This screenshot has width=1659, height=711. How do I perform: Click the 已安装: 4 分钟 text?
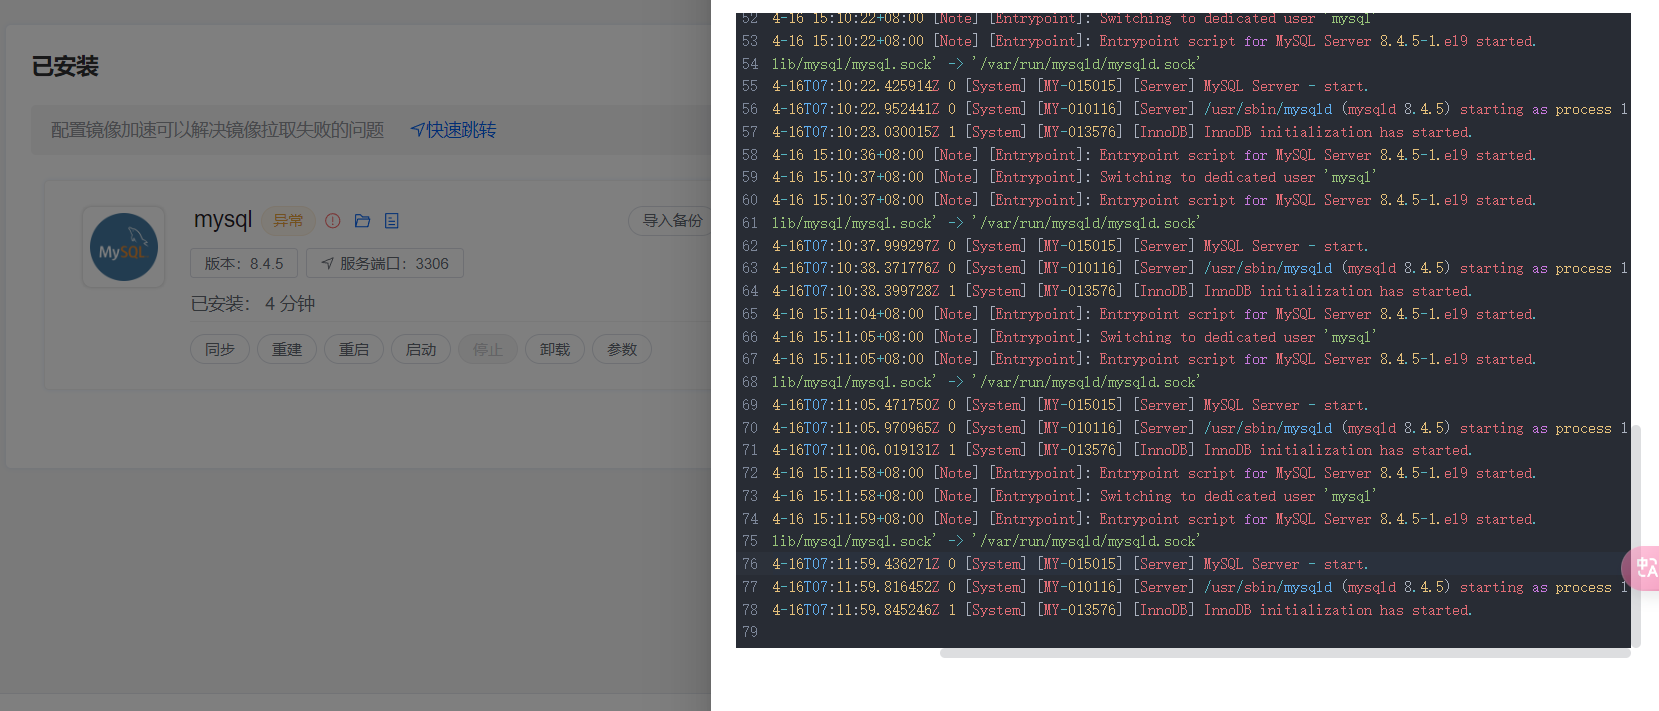253,304
